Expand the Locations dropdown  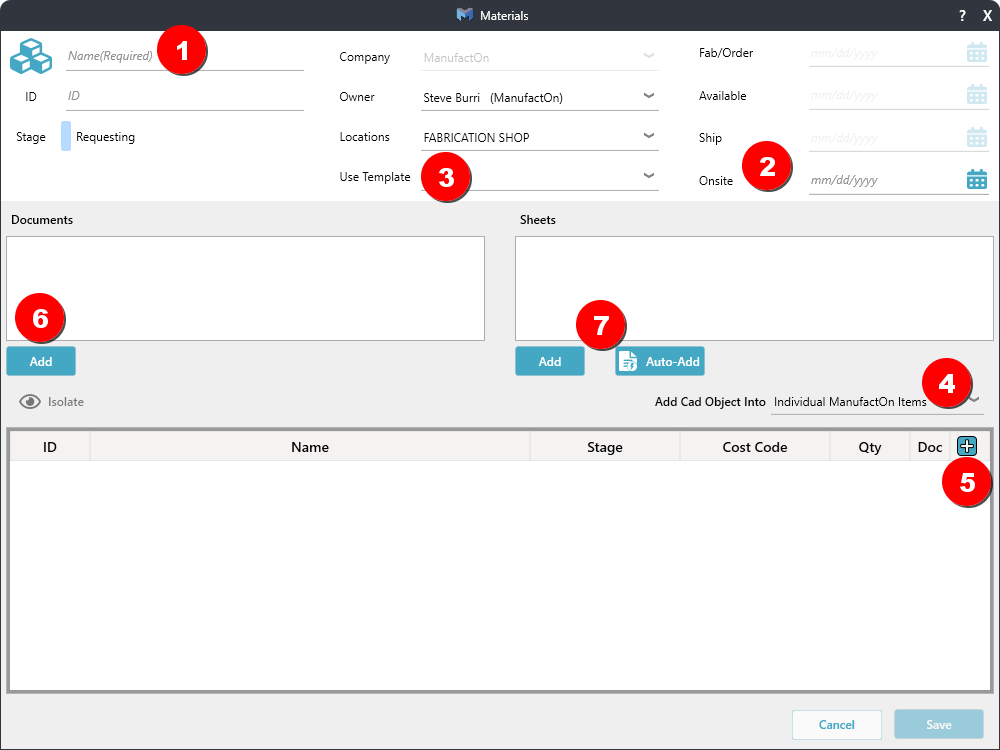[x=649, y=136]
